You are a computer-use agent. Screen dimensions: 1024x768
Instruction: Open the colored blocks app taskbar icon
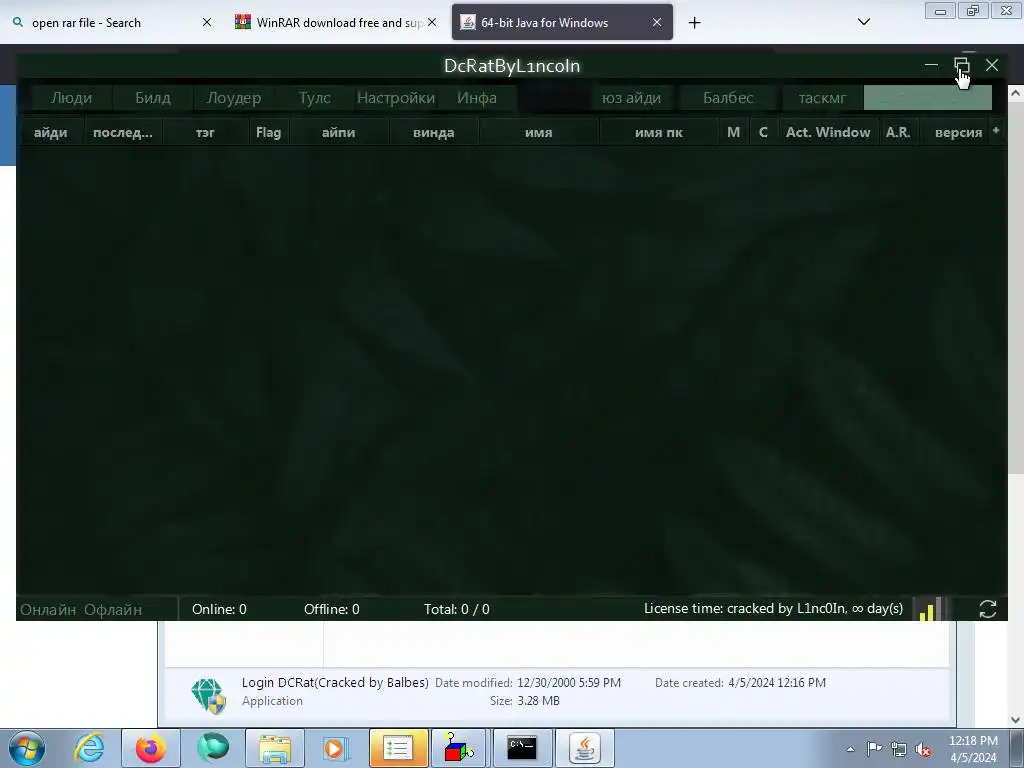(460, 748)
